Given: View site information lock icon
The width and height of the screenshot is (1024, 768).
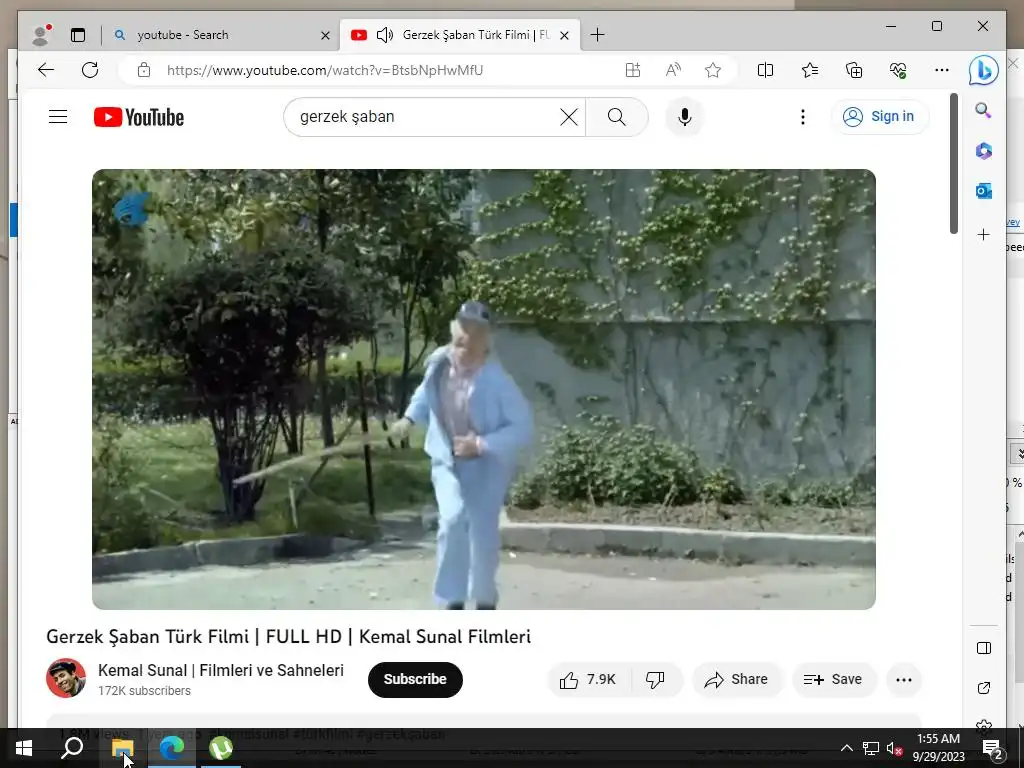Looking at the screenshot, I should tap(144, 70).
